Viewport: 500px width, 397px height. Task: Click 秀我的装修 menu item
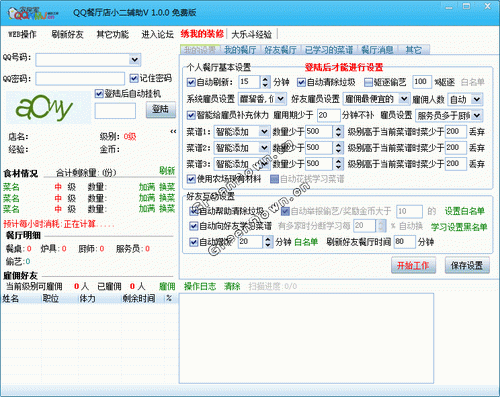[202, 34]
